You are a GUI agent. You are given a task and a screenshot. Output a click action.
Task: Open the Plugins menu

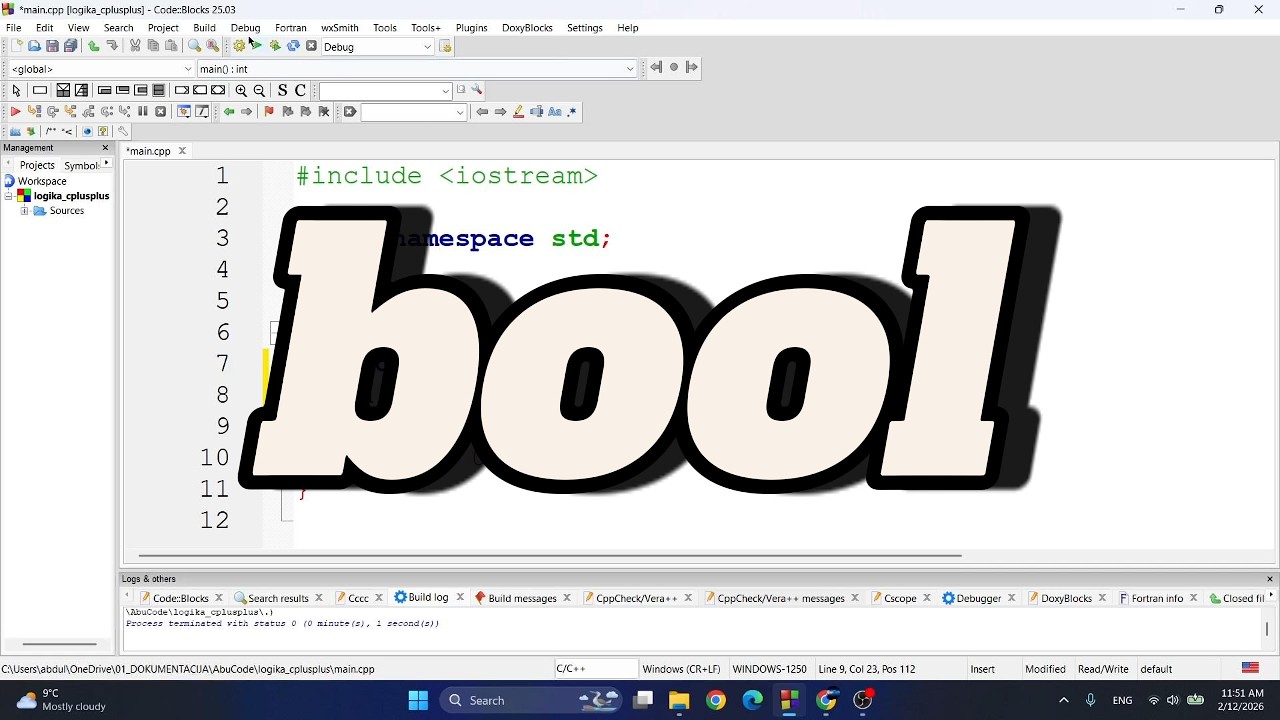[x=471, y=28]
